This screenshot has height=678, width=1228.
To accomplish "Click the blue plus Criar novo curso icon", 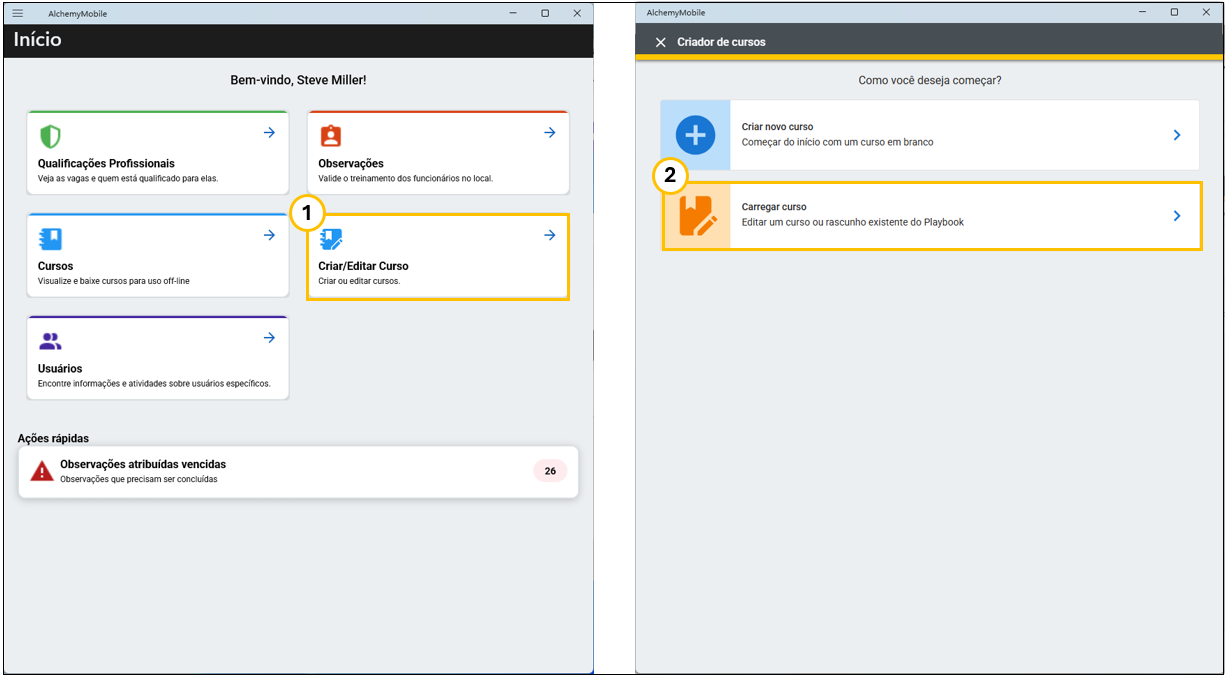I will pos(695,134).
